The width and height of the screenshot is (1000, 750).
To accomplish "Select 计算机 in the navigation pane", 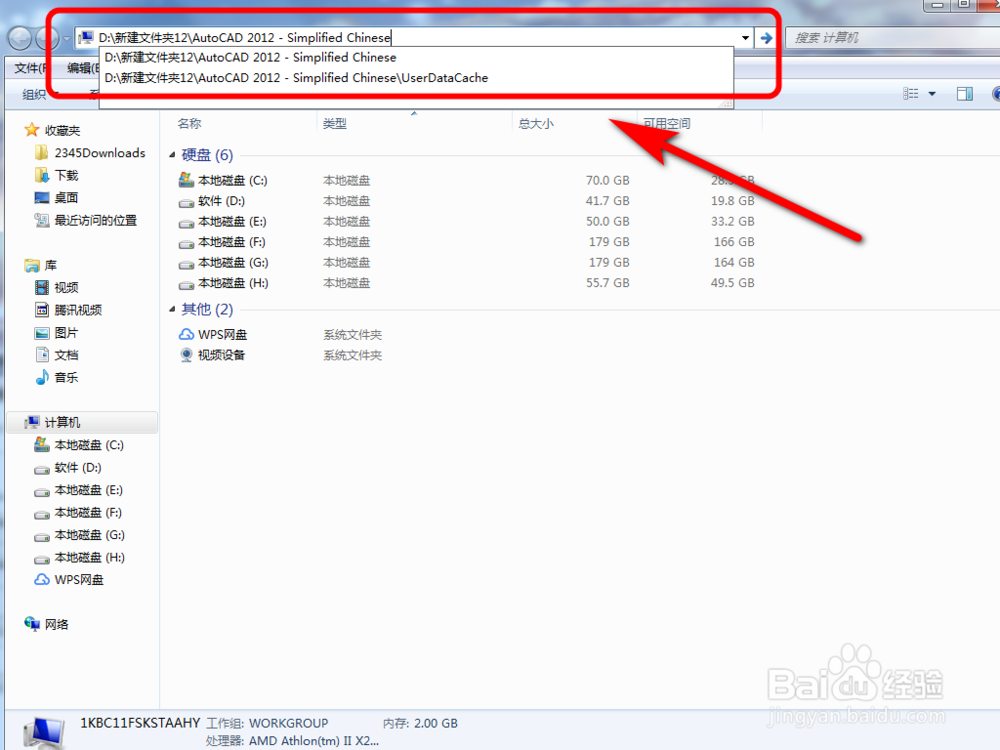I will 62,422.
